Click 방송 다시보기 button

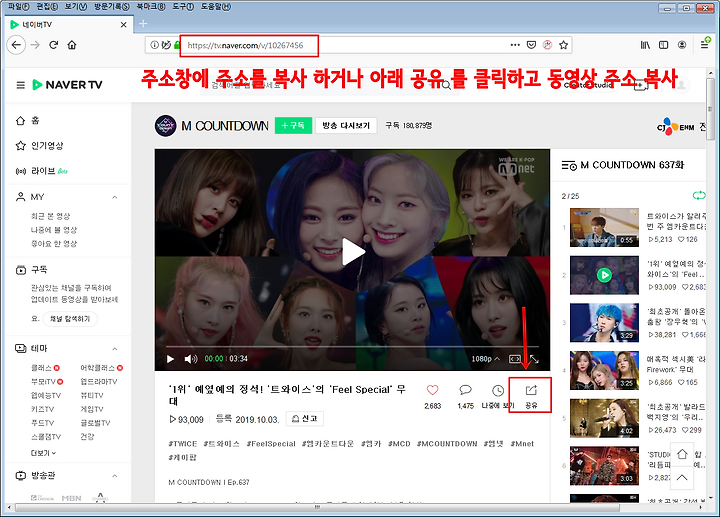[346, 125]
